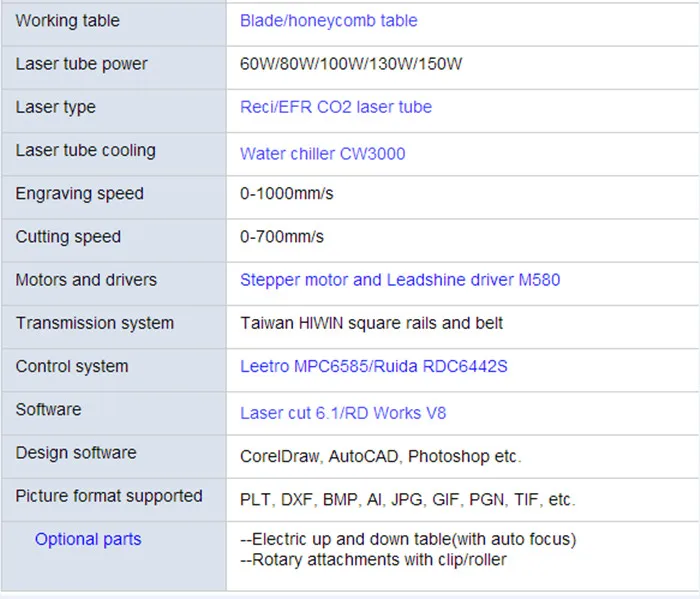Open the Laser cut 6.1/RD Works link

point(343,413)
